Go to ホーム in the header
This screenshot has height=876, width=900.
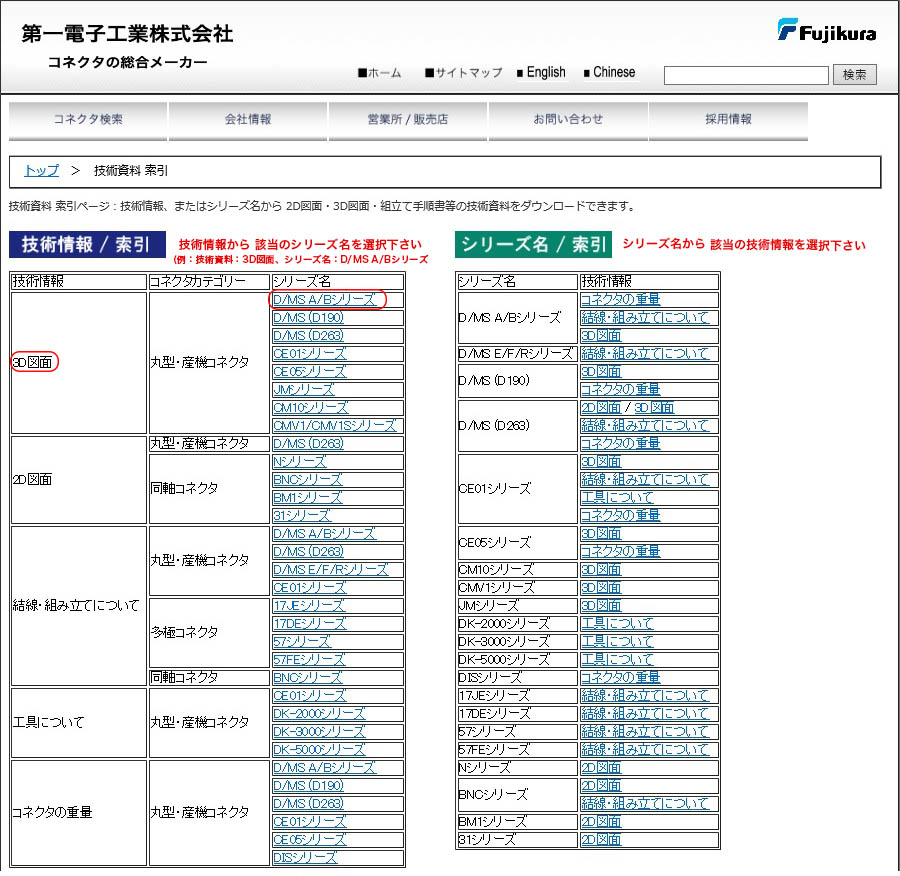tap(379, 73)
